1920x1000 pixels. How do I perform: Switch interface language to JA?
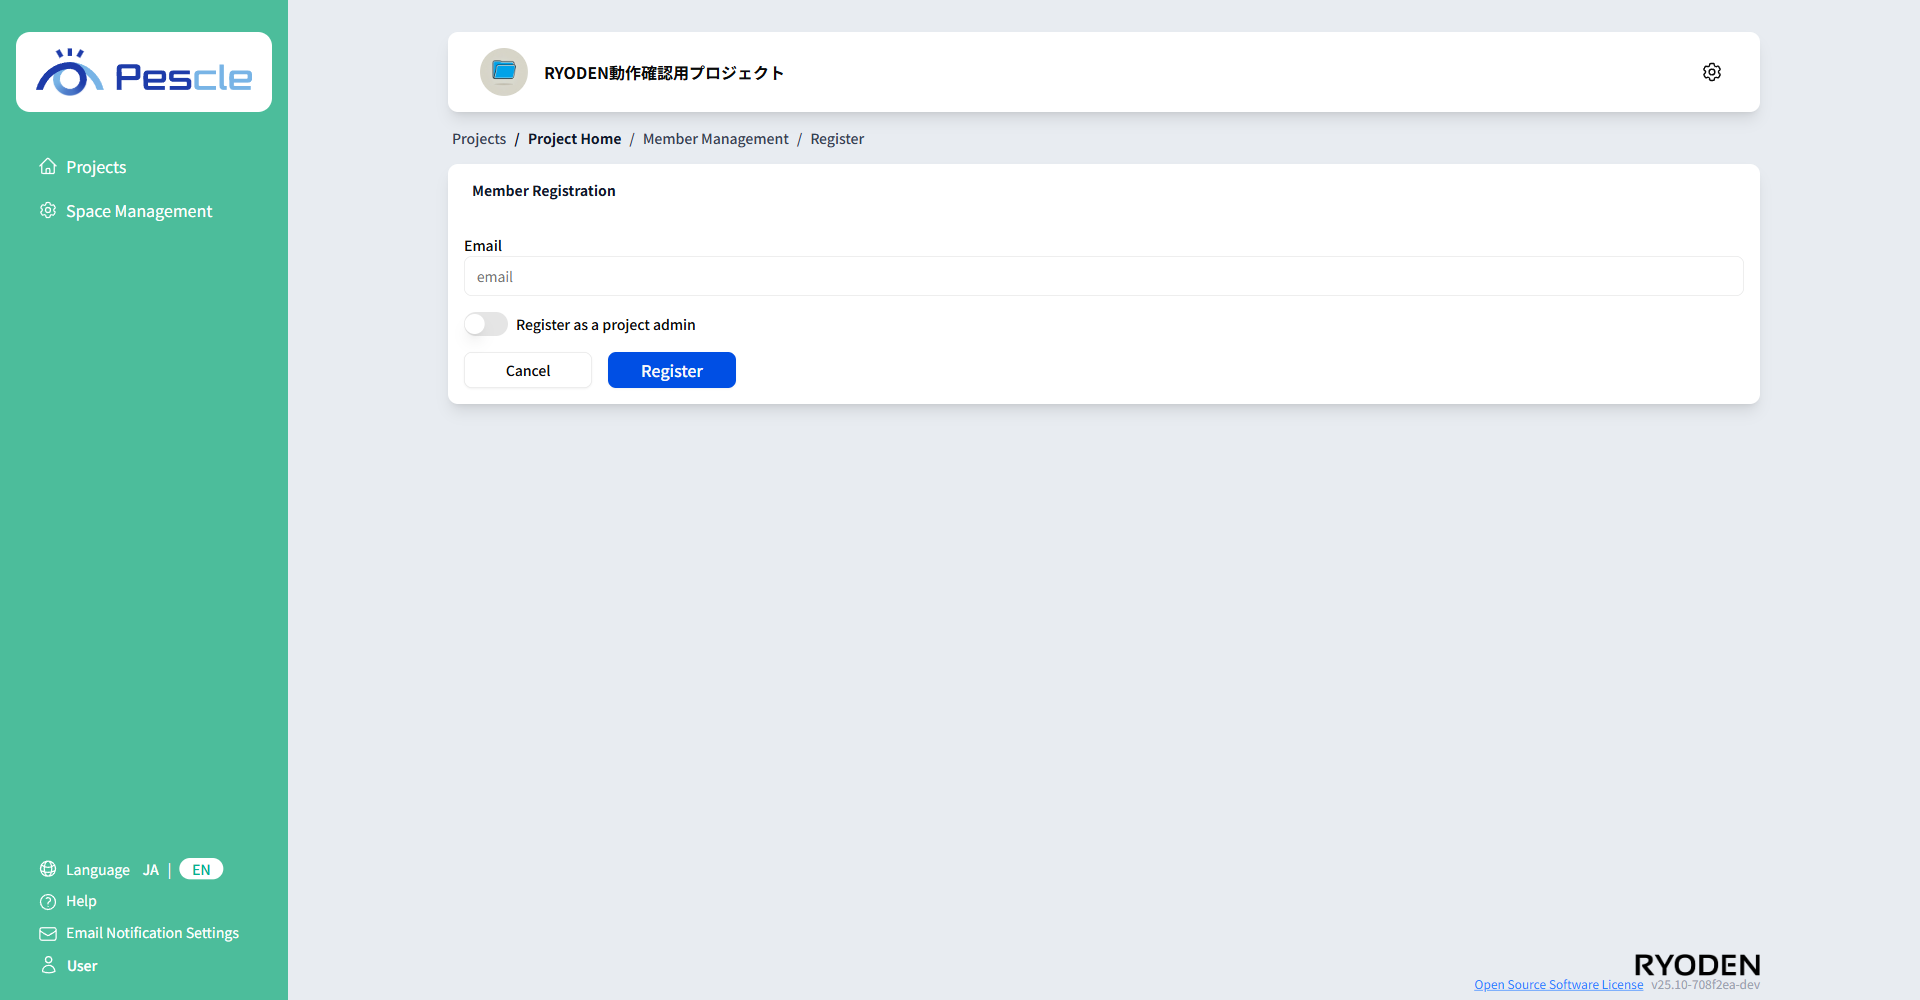coord(151,869)
